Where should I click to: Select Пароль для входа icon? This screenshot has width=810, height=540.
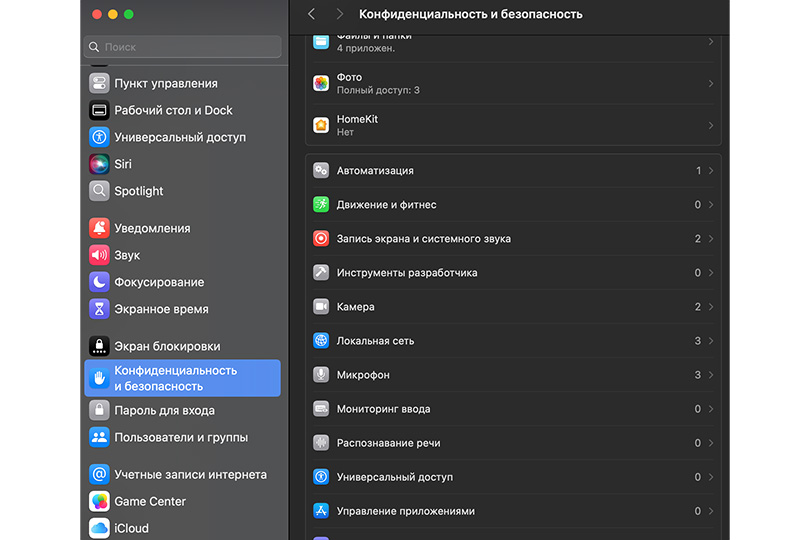(x=99, y=410)
